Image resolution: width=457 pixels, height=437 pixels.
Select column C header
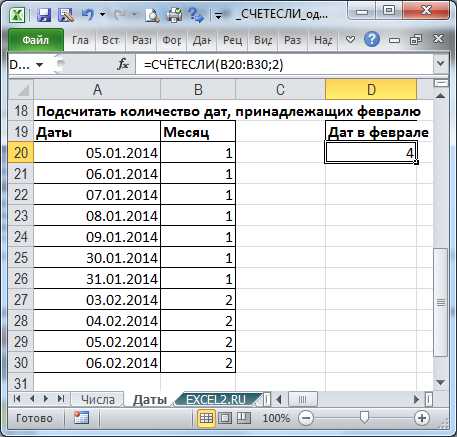(x=280, y=89)
